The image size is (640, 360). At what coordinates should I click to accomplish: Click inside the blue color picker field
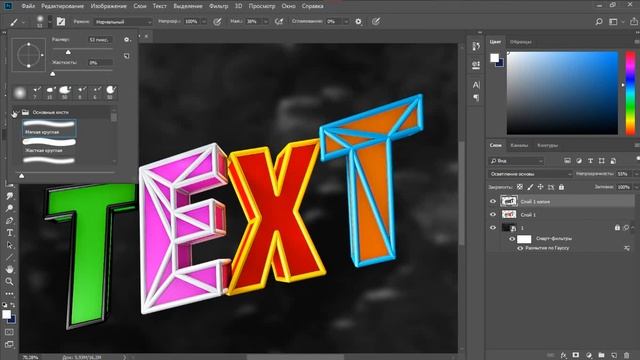(562, 93)
